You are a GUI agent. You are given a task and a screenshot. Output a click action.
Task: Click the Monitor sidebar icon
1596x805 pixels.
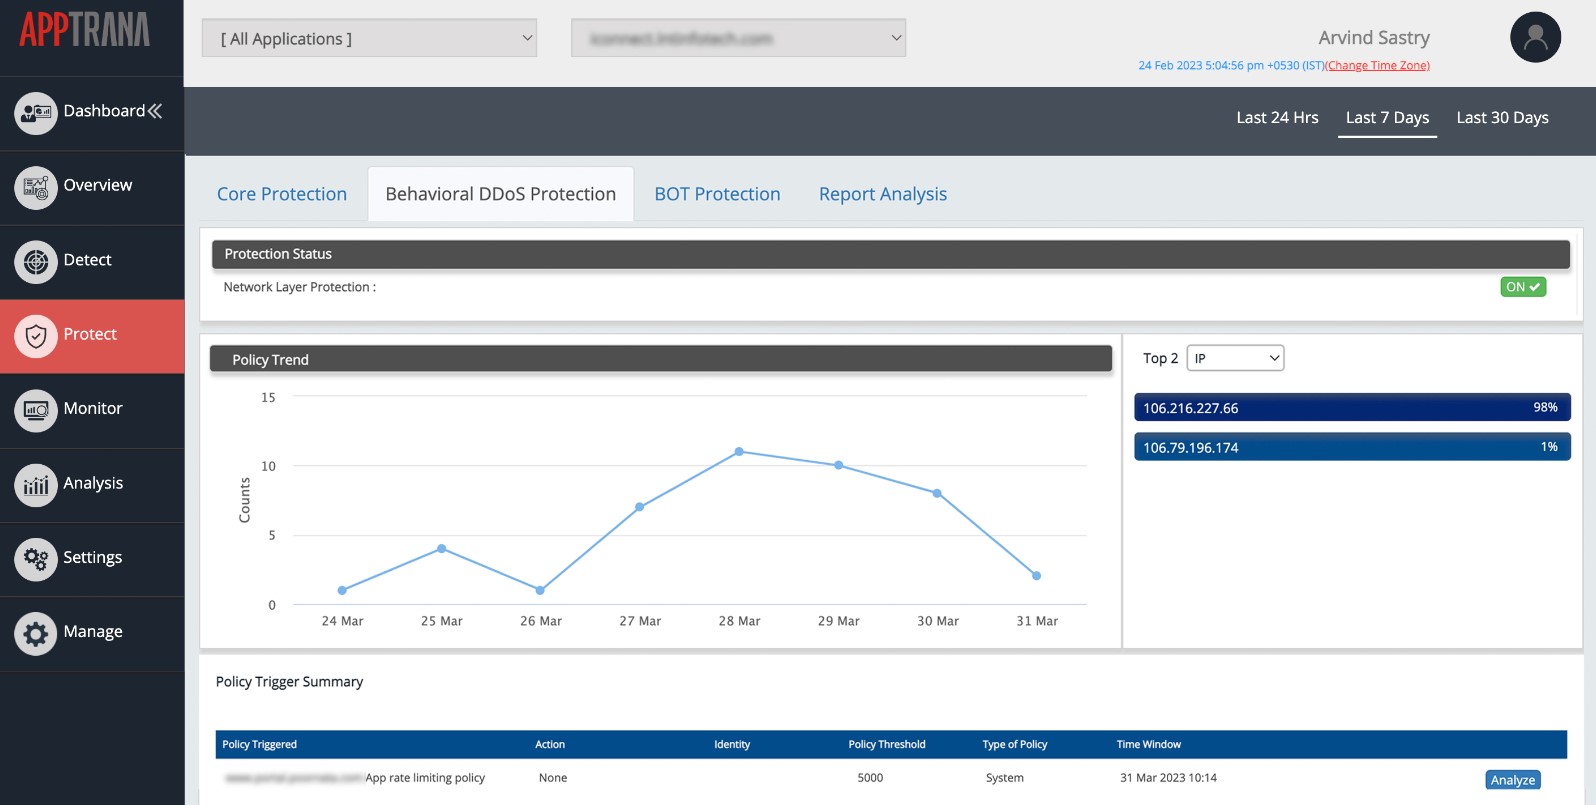[36, 410]
